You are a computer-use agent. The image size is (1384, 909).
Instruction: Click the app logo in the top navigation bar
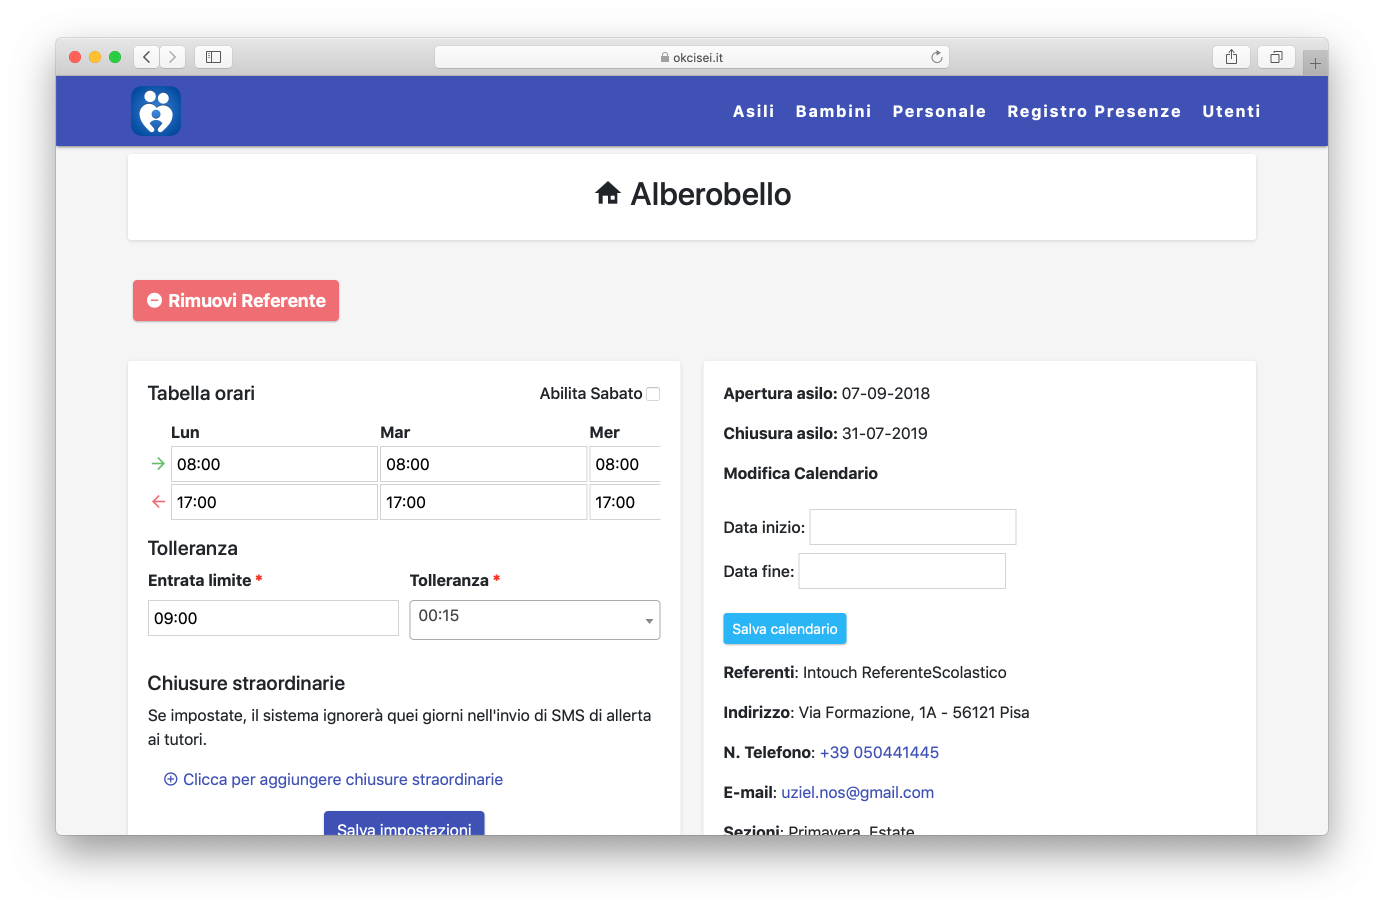pos(156,111)
